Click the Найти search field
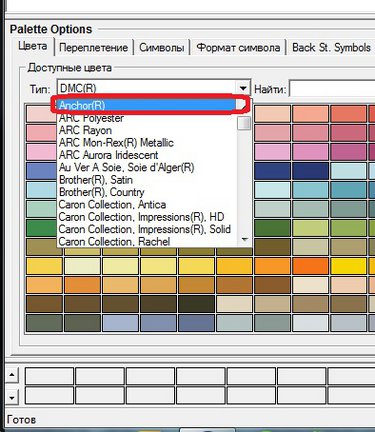Image resolution: width=375 pixels, height=432 pixels. point(332,89)
